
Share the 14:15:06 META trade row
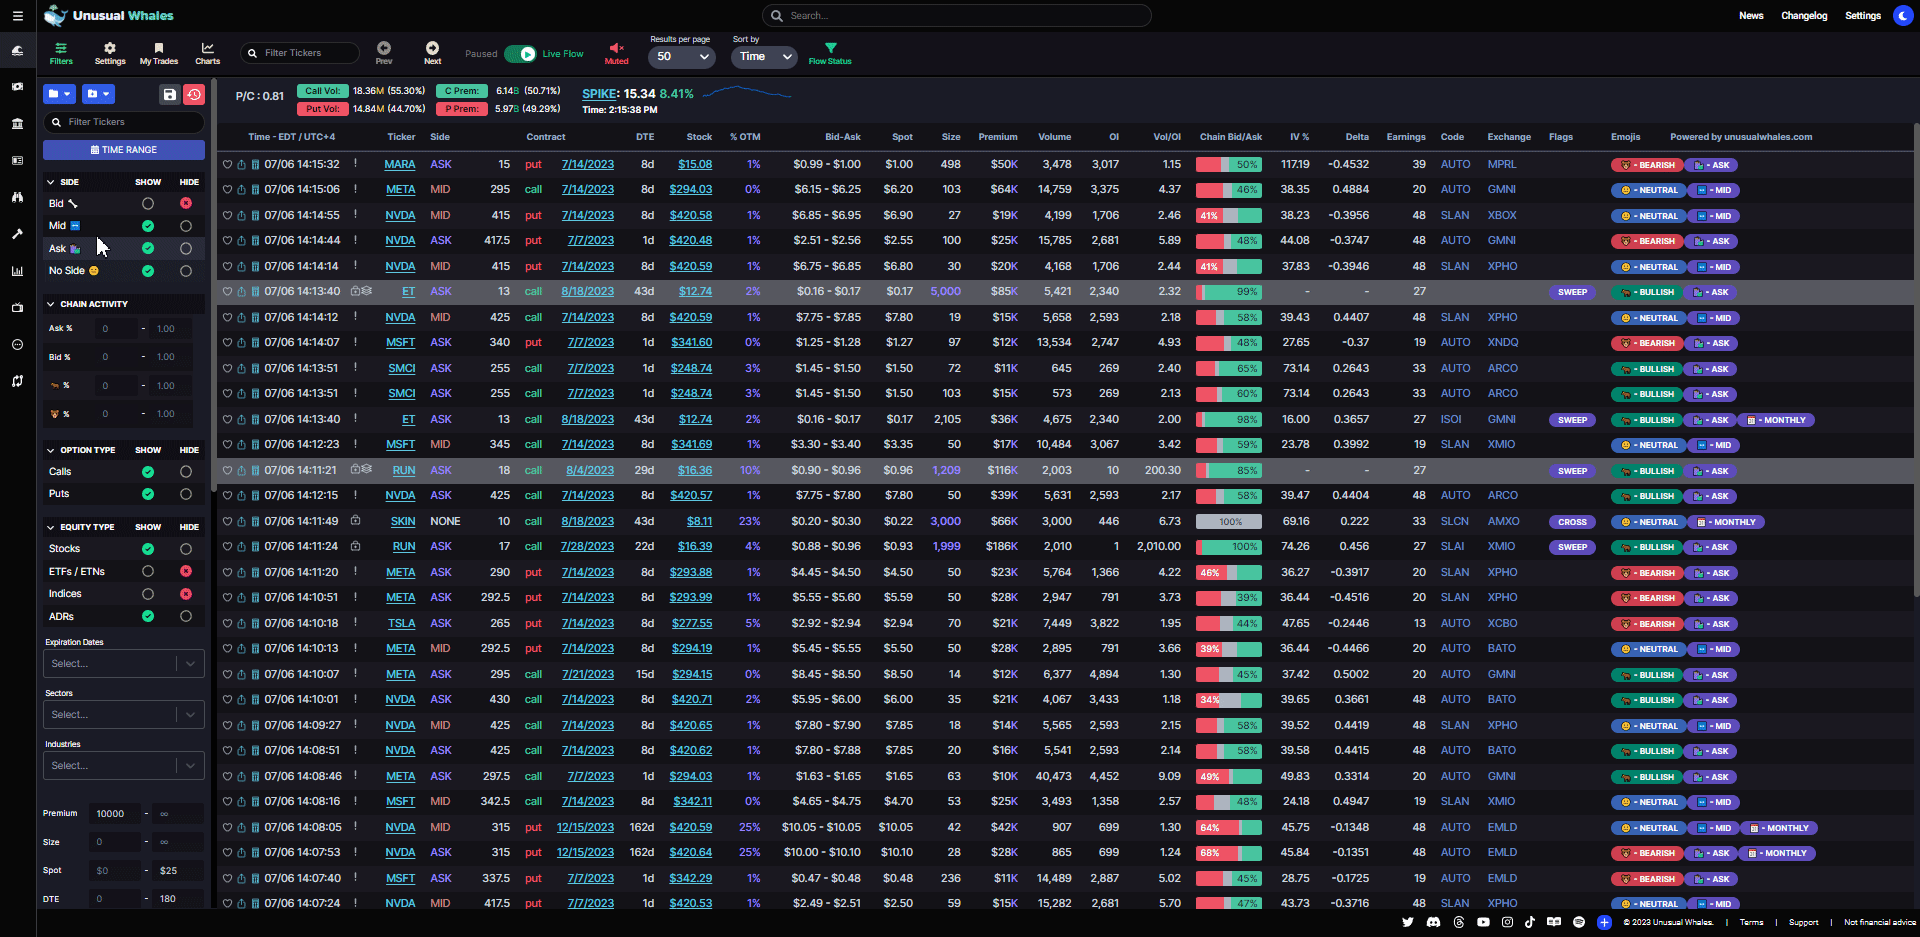[241, 190]
